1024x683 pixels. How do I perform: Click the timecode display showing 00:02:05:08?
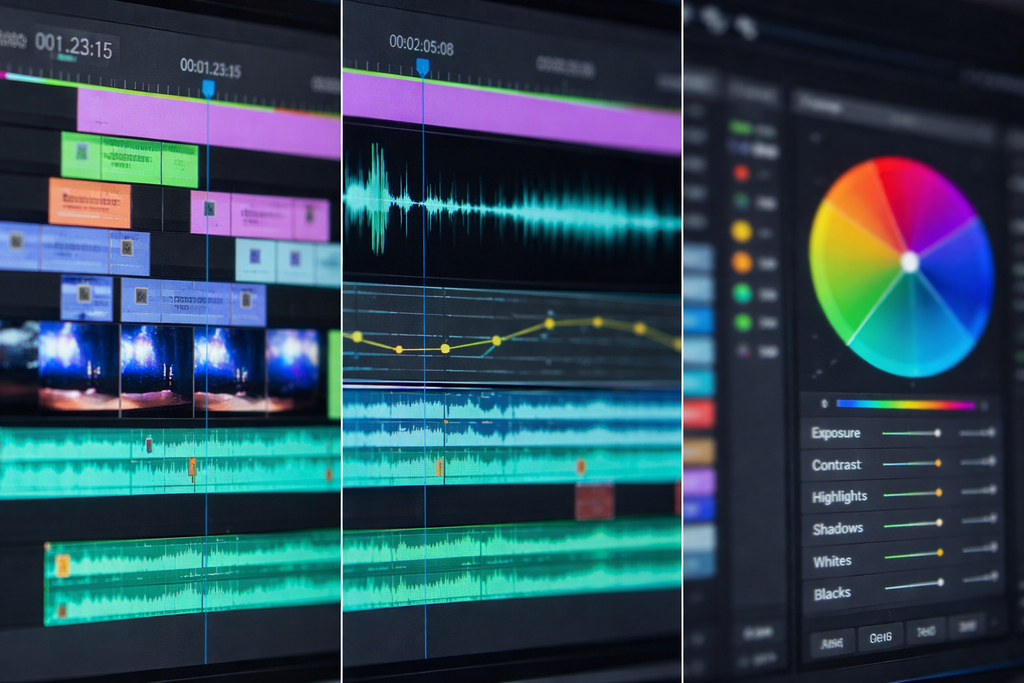[x=422, y=42]
